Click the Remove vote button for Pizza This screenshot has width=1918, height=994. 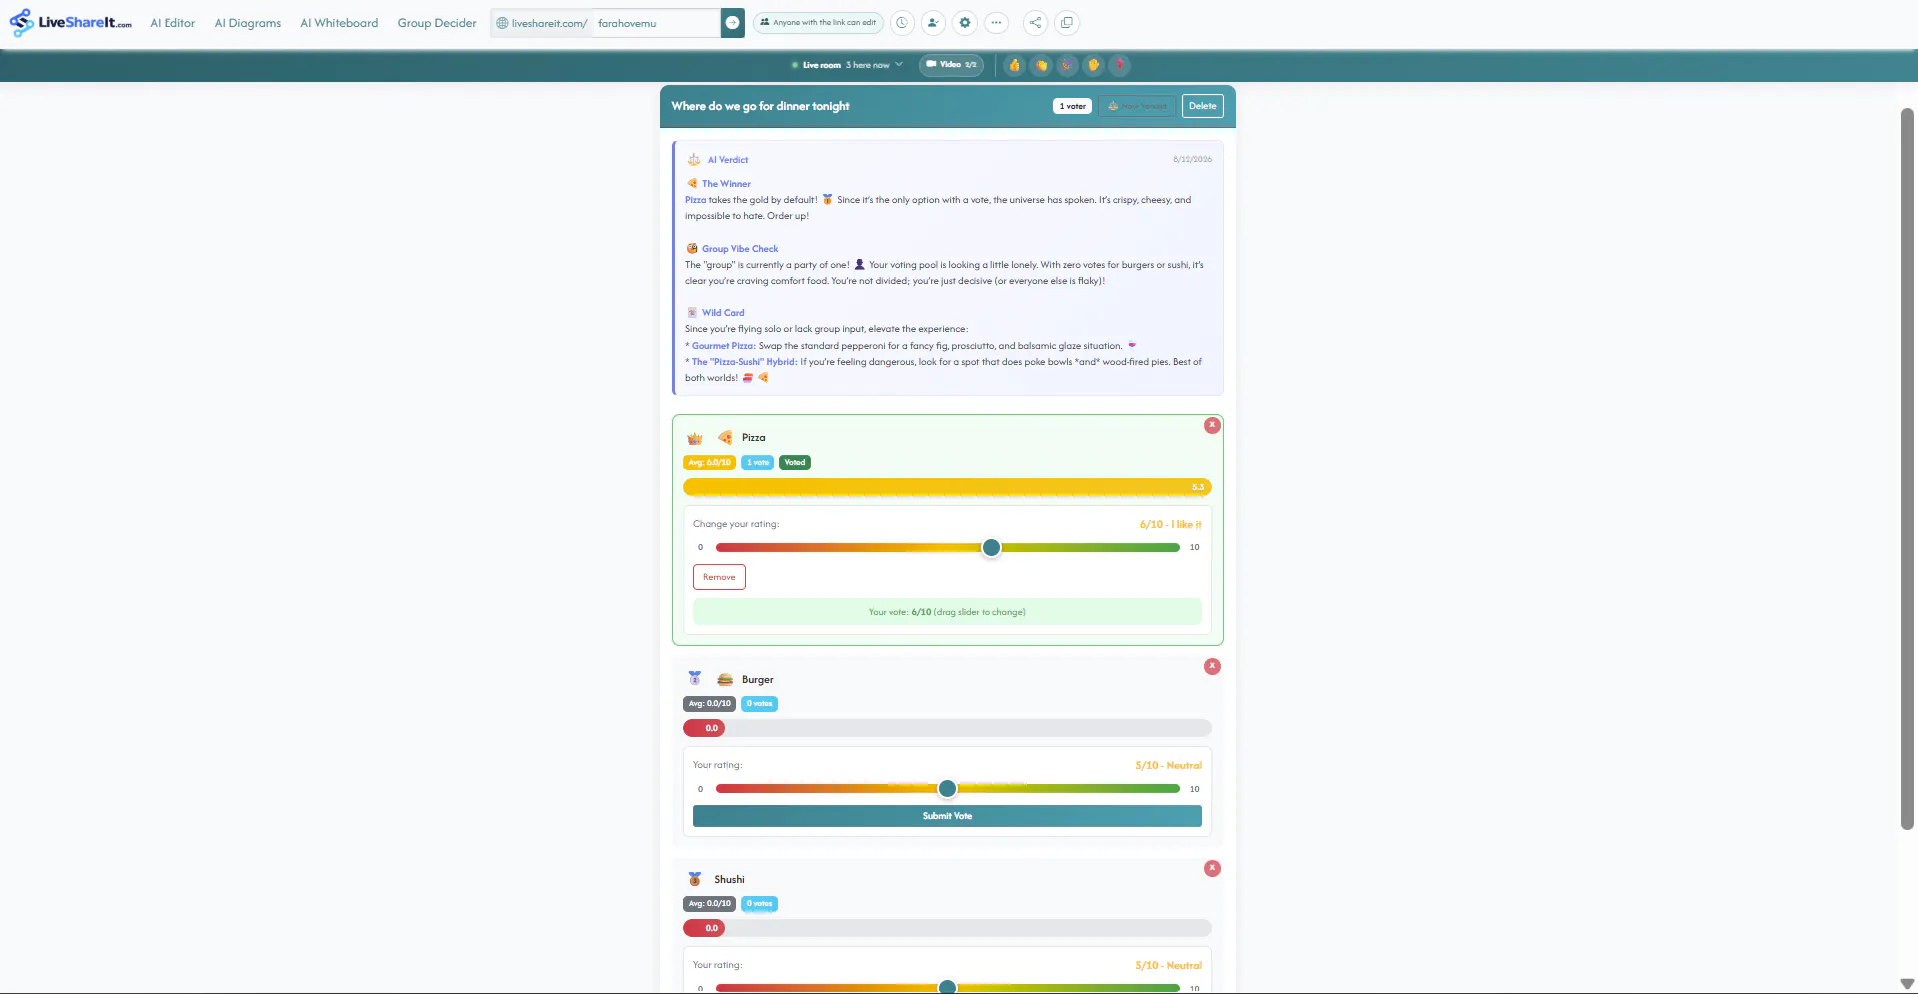(719, 577)
